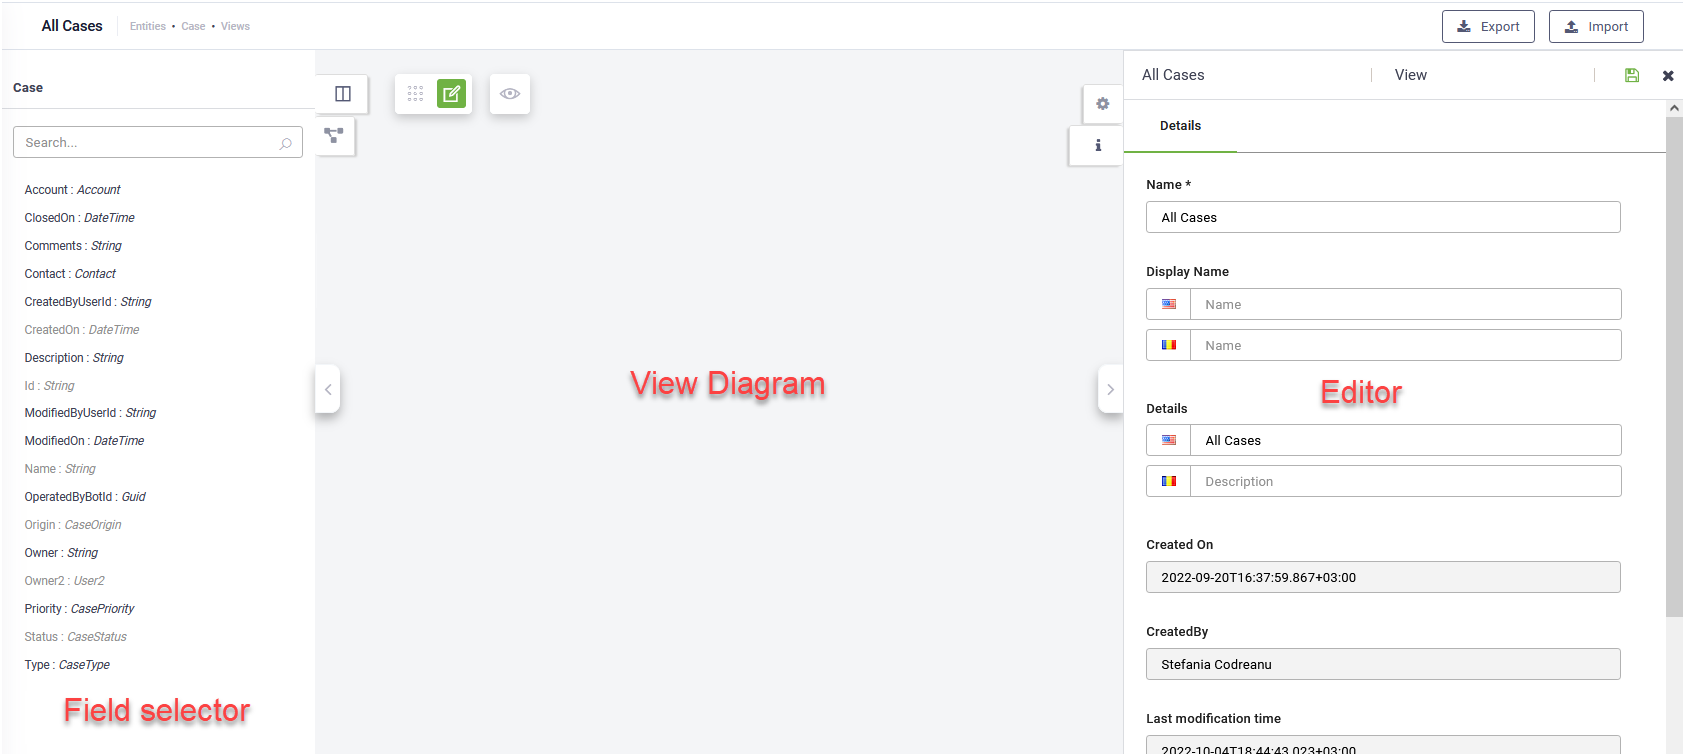Select the ModifiedOn : DateTime field

coord(84,441)
